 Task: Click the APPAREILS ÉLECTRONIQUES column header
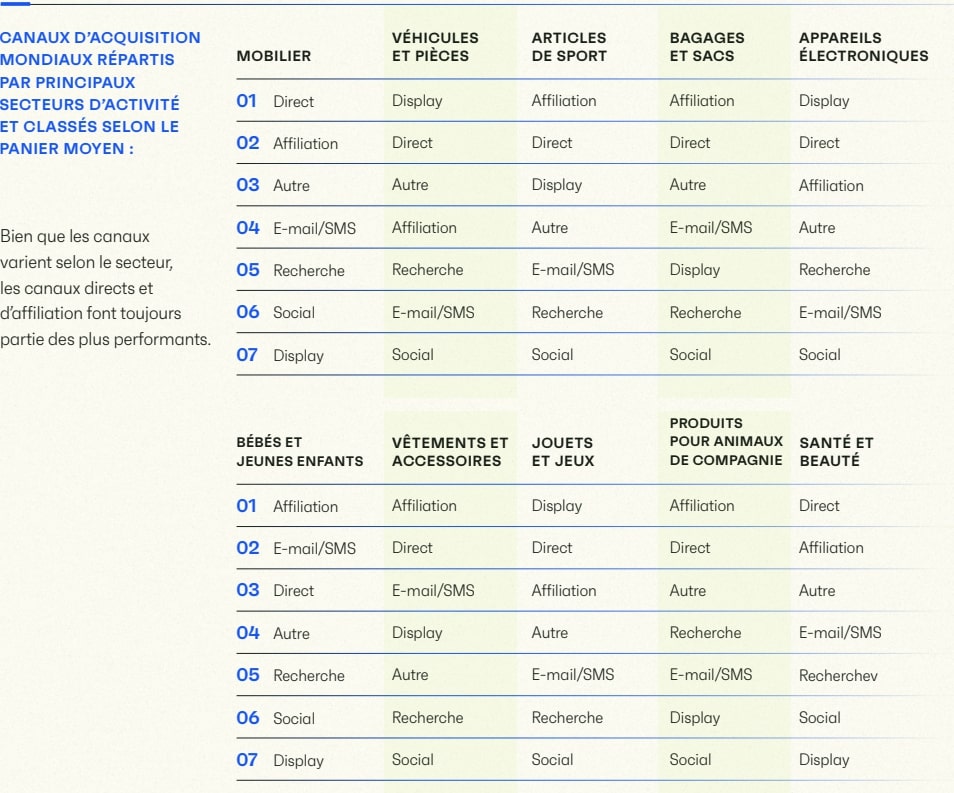tap(863, 47)
